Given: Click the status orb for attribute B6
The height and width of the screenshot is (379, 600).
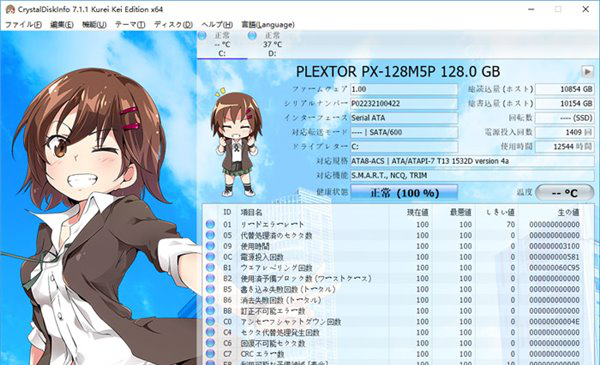Looking at the screenshot, I should pos(210,300).
